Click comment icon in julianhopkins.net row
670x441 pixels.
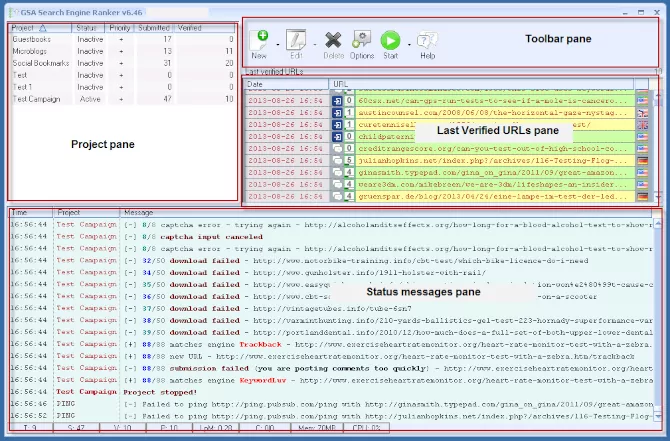[x=337, y=161]
